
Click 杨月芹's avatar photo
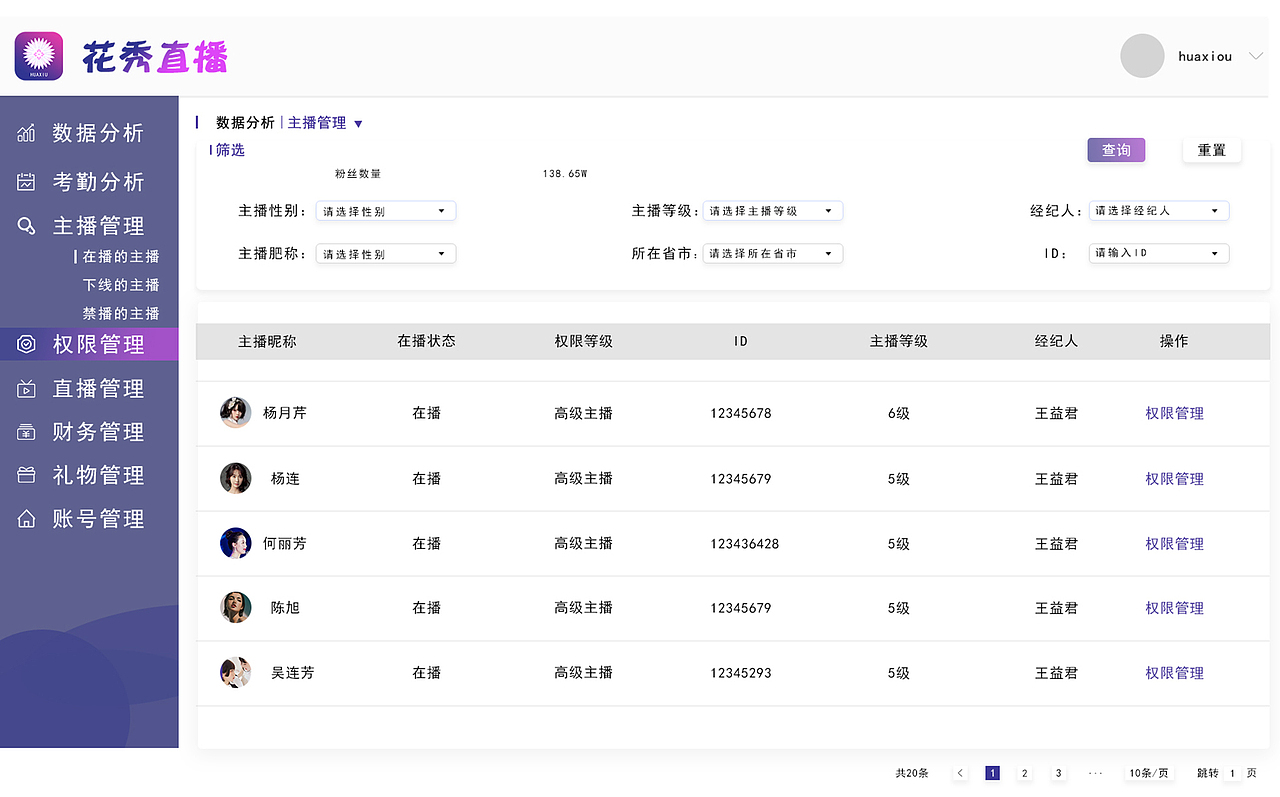(235, 413)
